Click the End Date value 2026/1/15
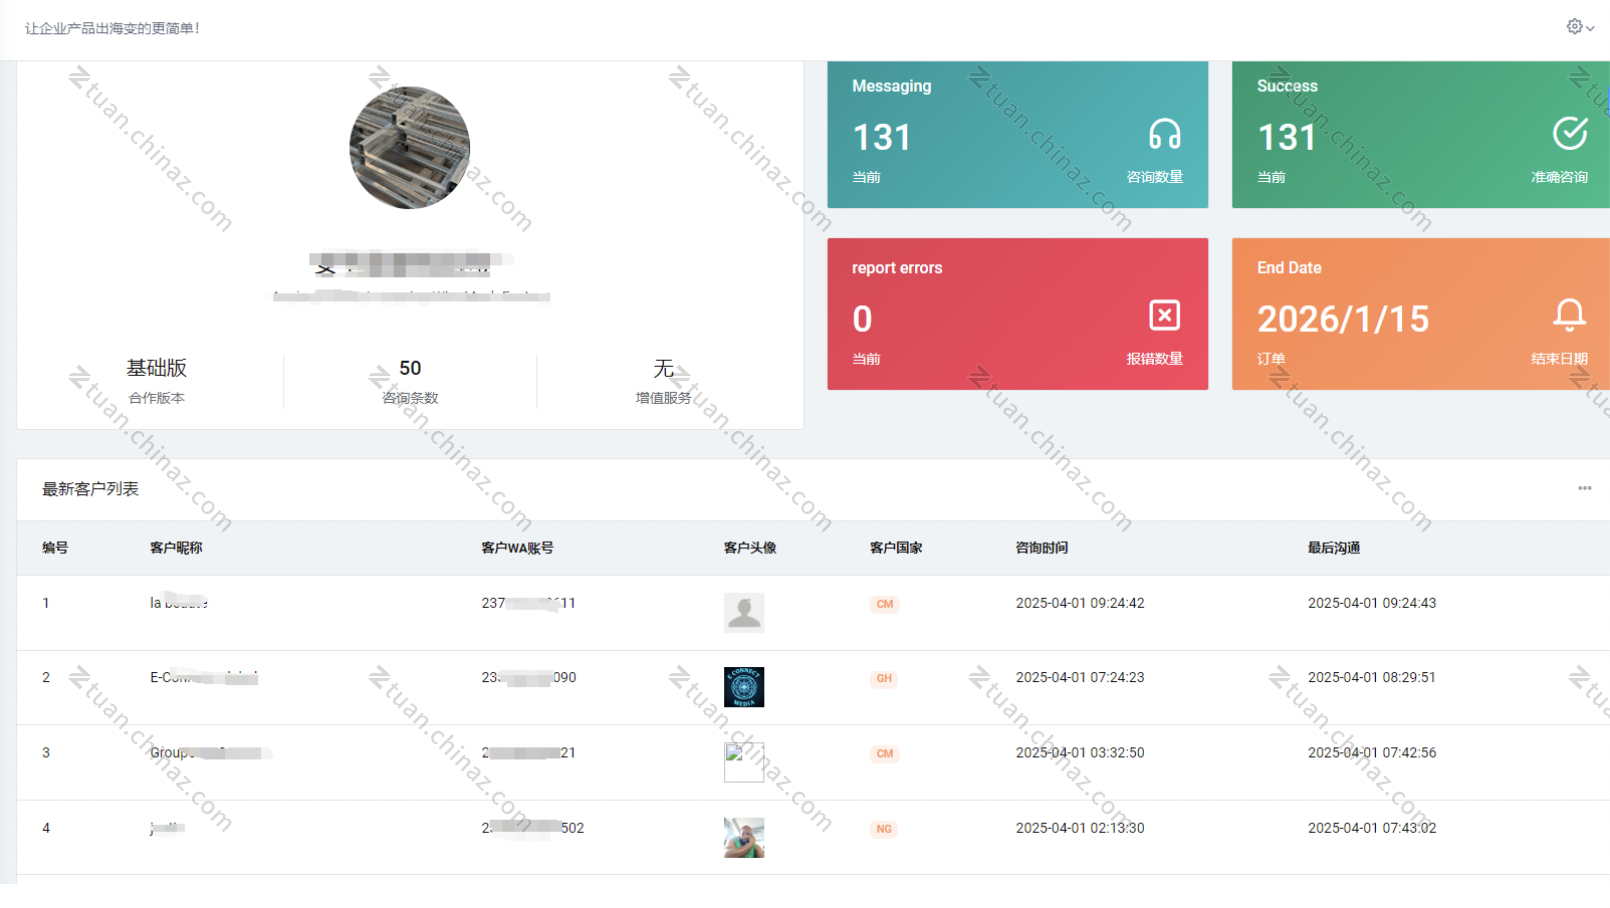Image resolution: width=1610 pixels, height=908 pixels. [1343, 319]
